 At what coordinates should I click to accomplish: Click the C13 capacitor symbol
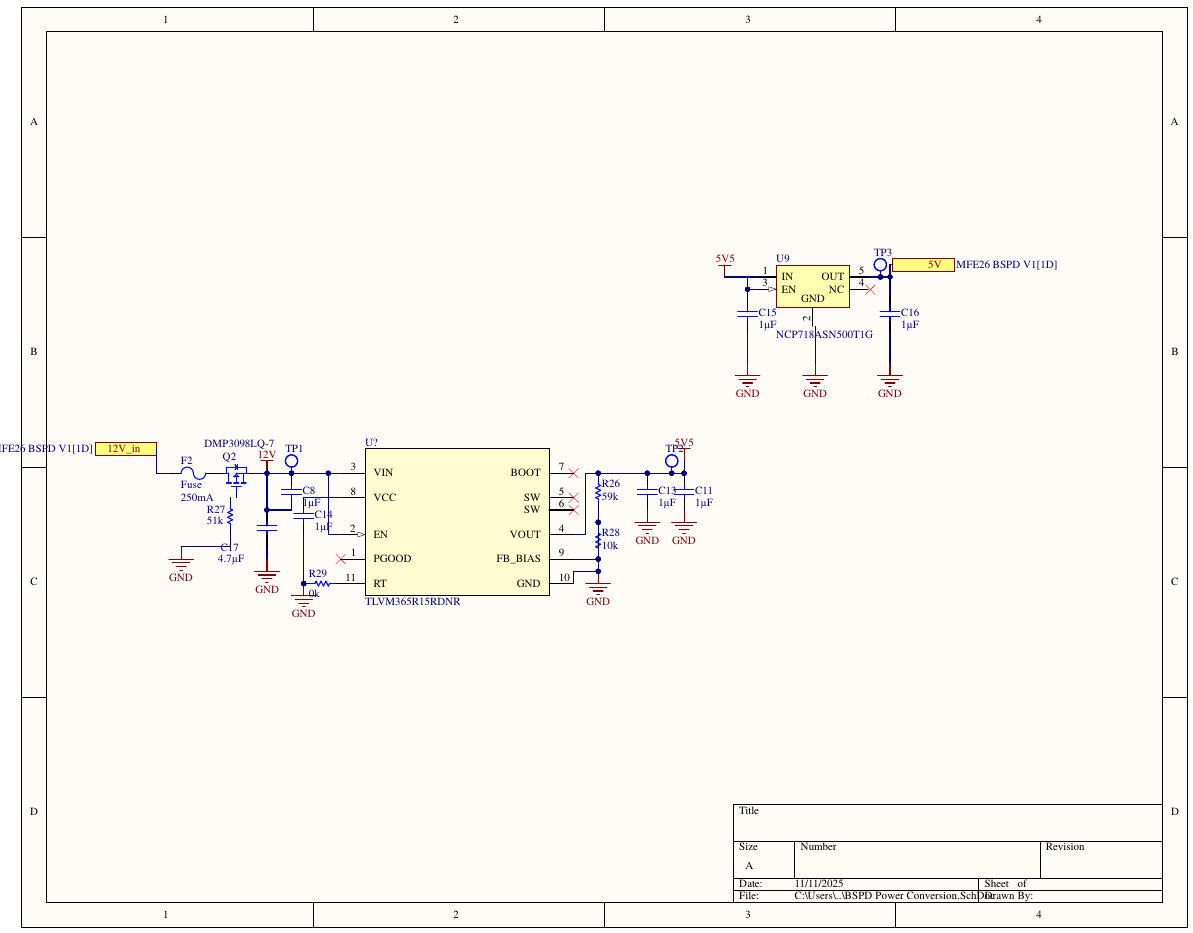(647, 492)
